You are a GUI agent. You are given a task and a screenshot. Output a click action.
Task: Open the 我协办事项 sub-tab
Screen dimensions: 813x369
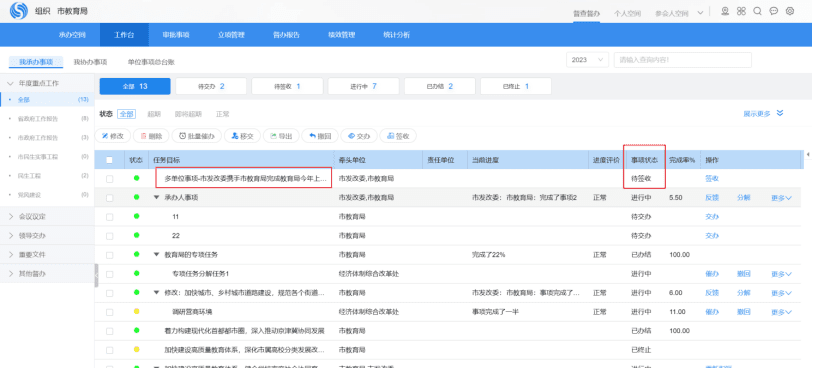[90, 62]
